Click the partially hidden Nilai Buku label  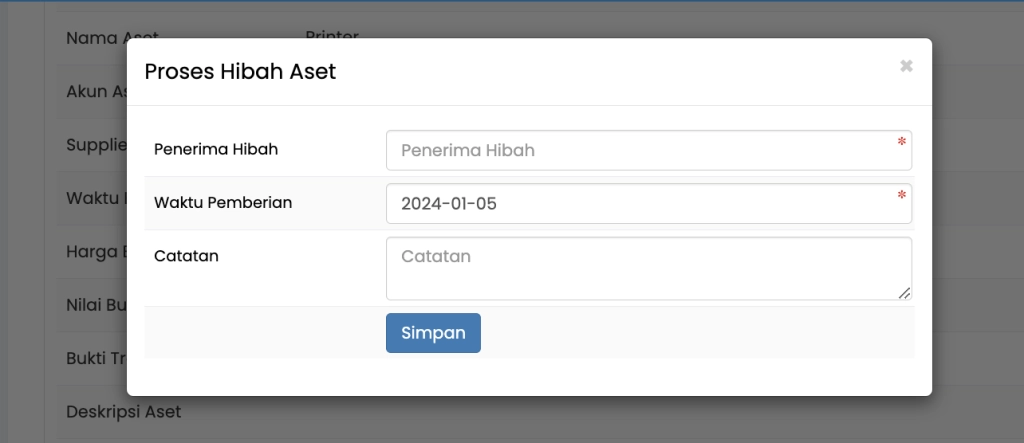96,305
